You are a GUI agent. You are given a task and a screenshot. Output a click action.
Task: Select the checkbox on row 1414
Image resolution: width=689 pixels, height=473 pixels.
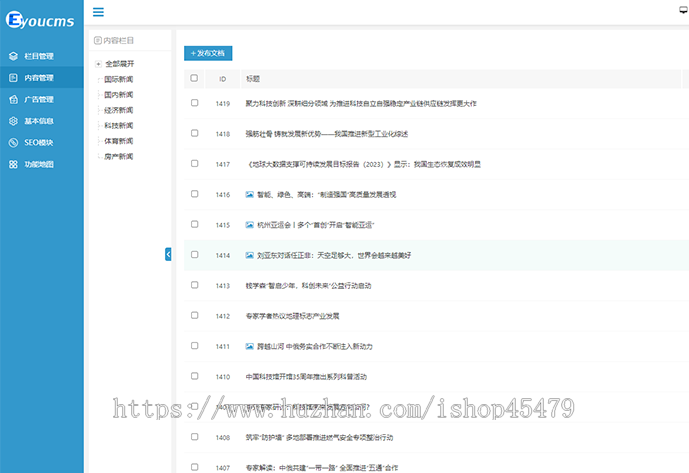(195, 255)
